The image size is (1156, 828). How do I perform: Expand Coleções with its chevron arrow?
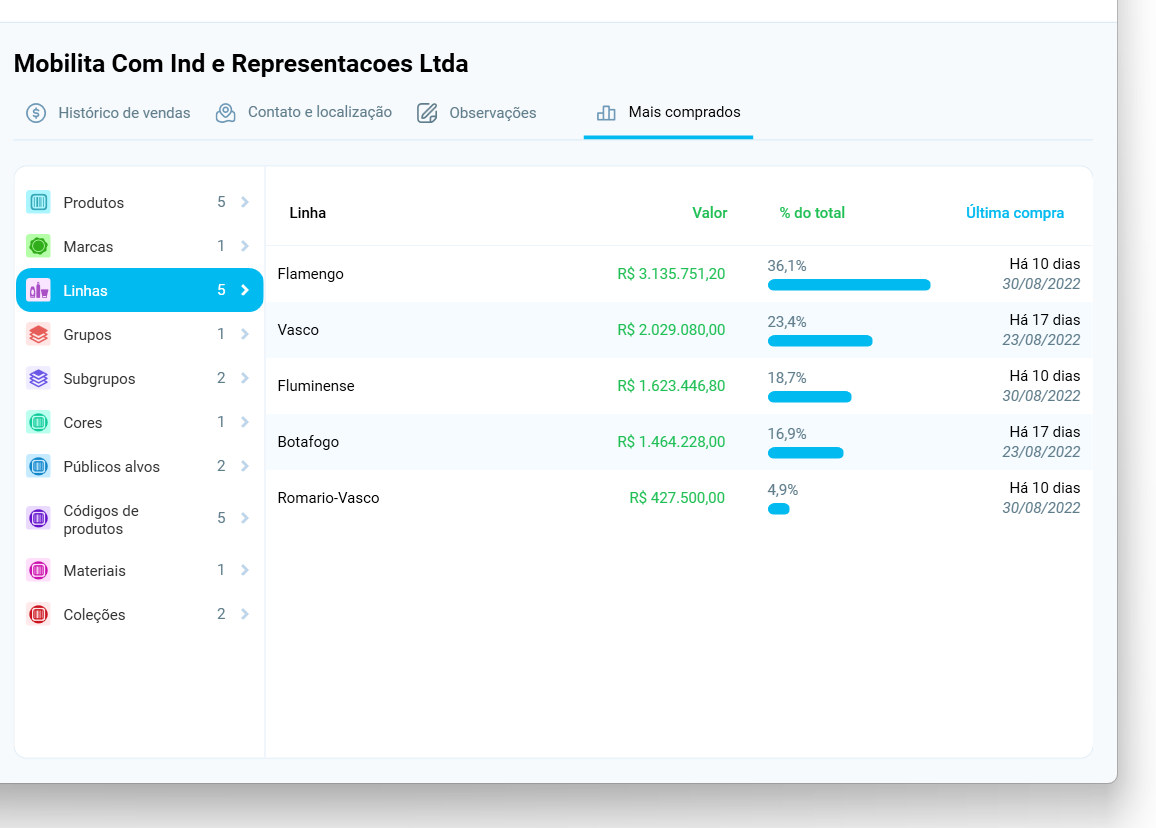point(245,614)
